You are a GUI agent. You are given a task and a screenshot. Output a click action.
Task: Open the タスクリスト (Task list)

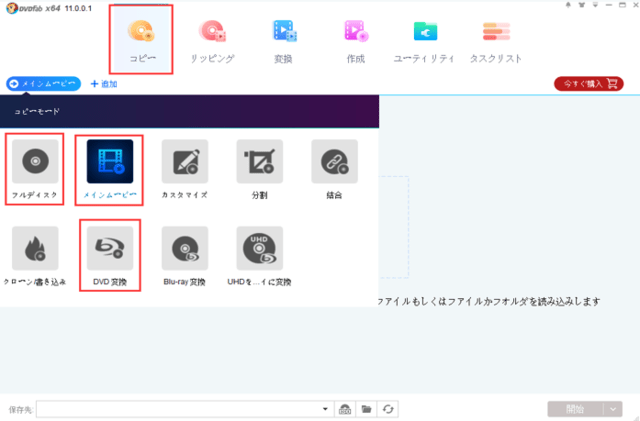497,38
